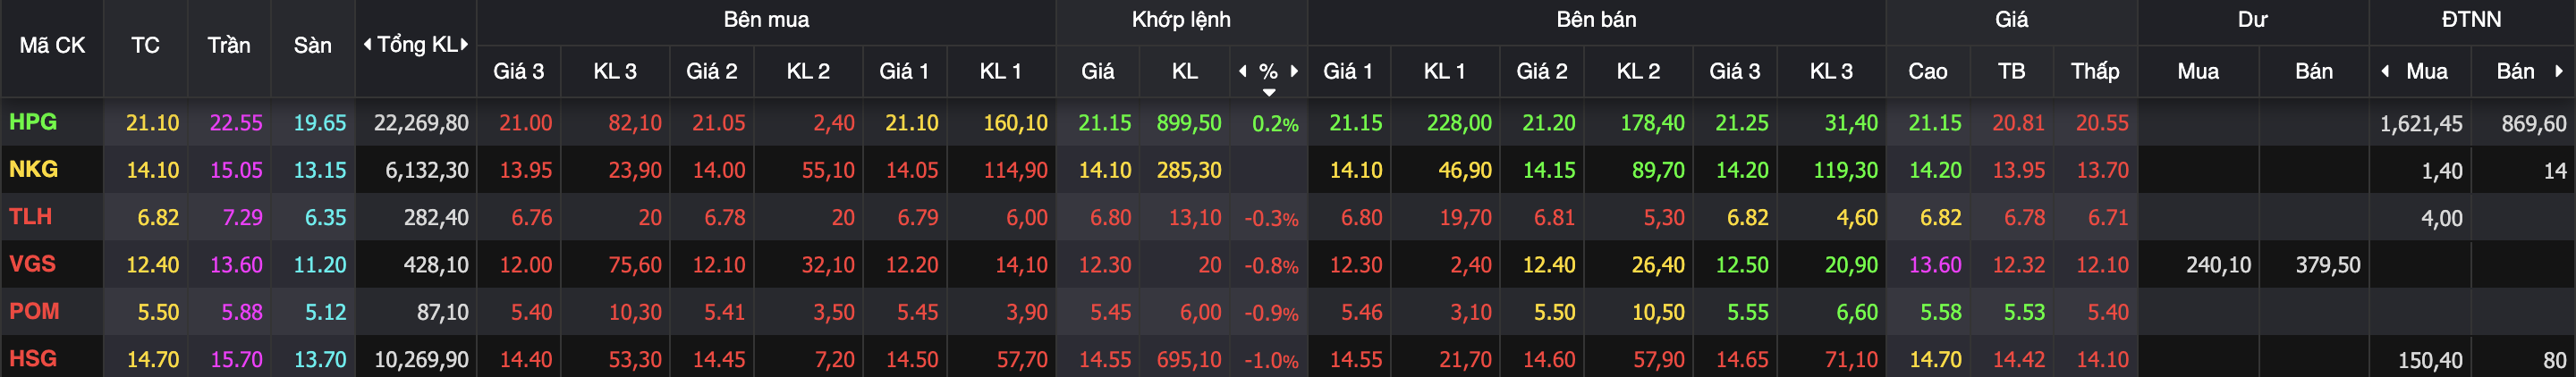
Task: Click the right arrow beside Tổng KL
Action: point(464,44)
